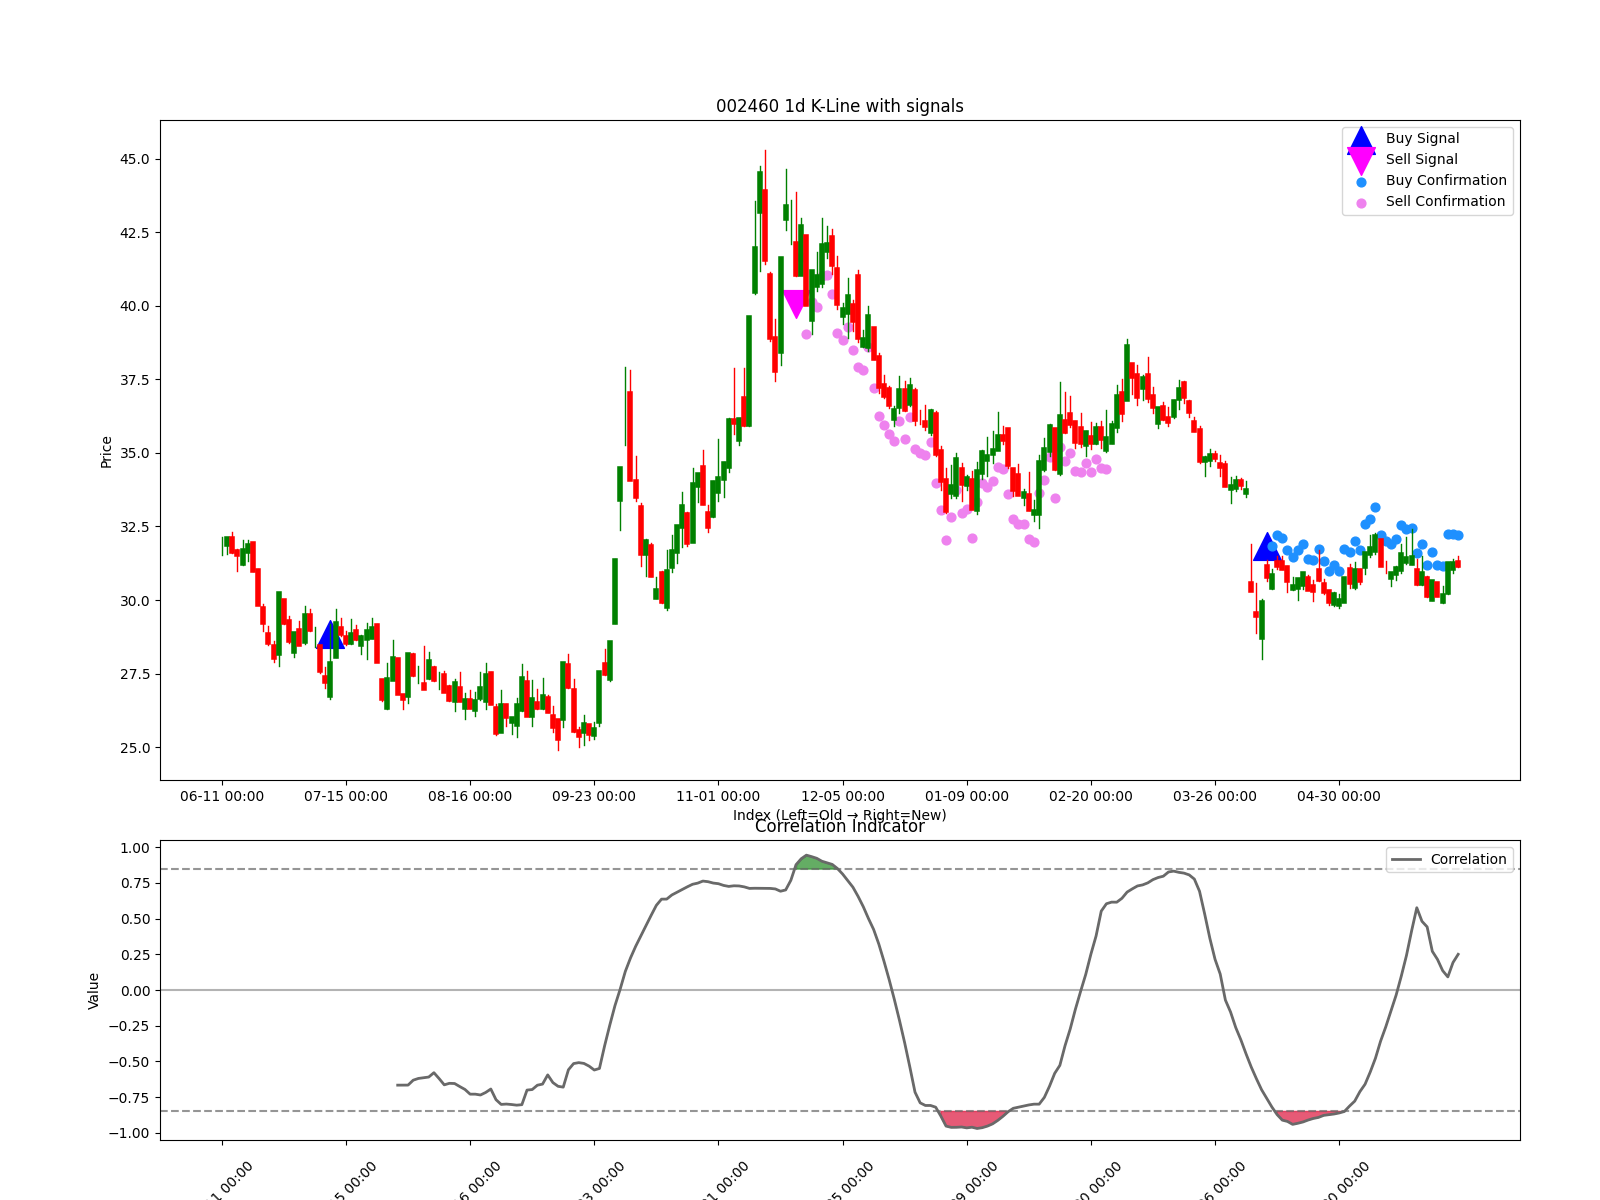Click the green shaded correlation peak area
The image size is (1600, 1200).
coord(818,862)
